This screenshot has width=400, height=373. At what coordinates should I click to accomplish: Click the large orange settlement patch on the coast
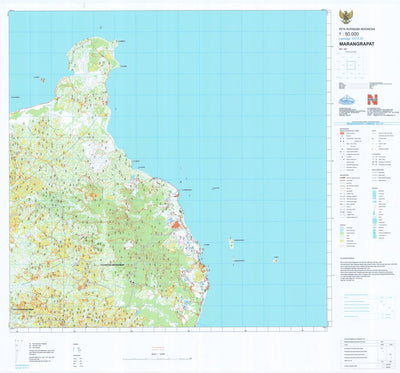(x=175, y=225)
